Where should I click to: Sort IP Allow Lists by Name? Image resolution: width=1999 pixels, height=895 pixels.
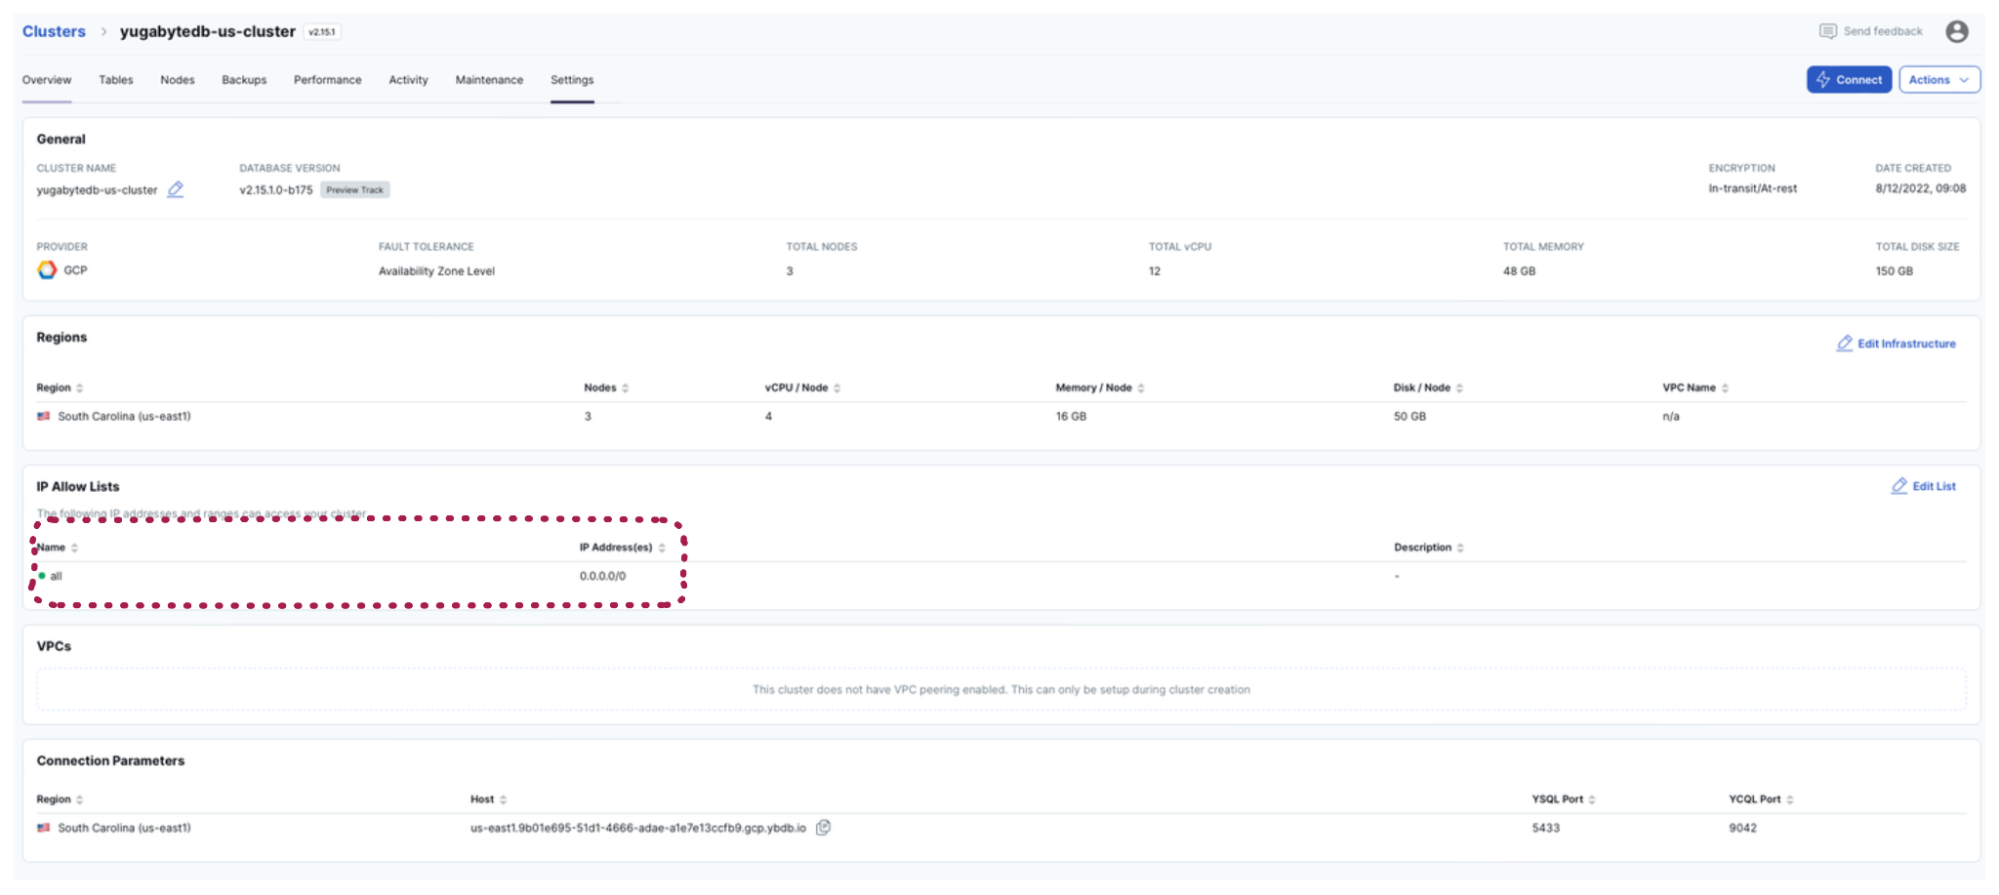click(75, 548)
